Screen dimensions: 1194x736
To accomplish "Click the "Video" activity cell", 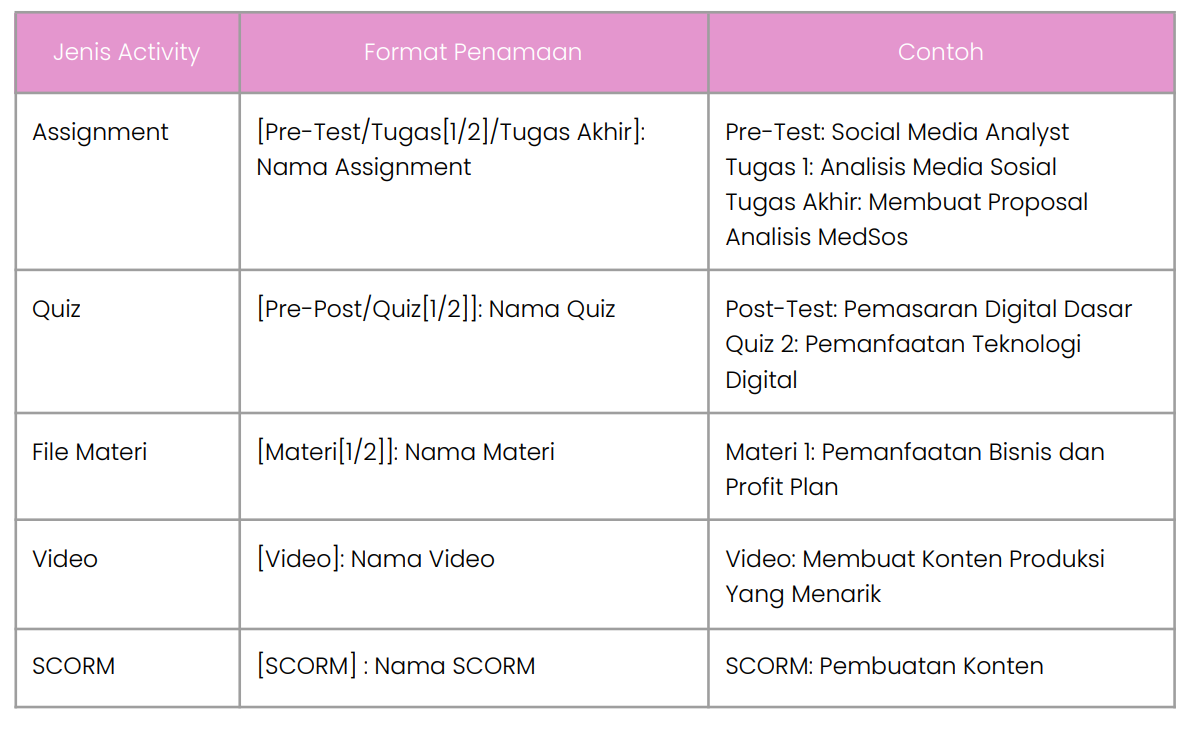I will (65, 559).
